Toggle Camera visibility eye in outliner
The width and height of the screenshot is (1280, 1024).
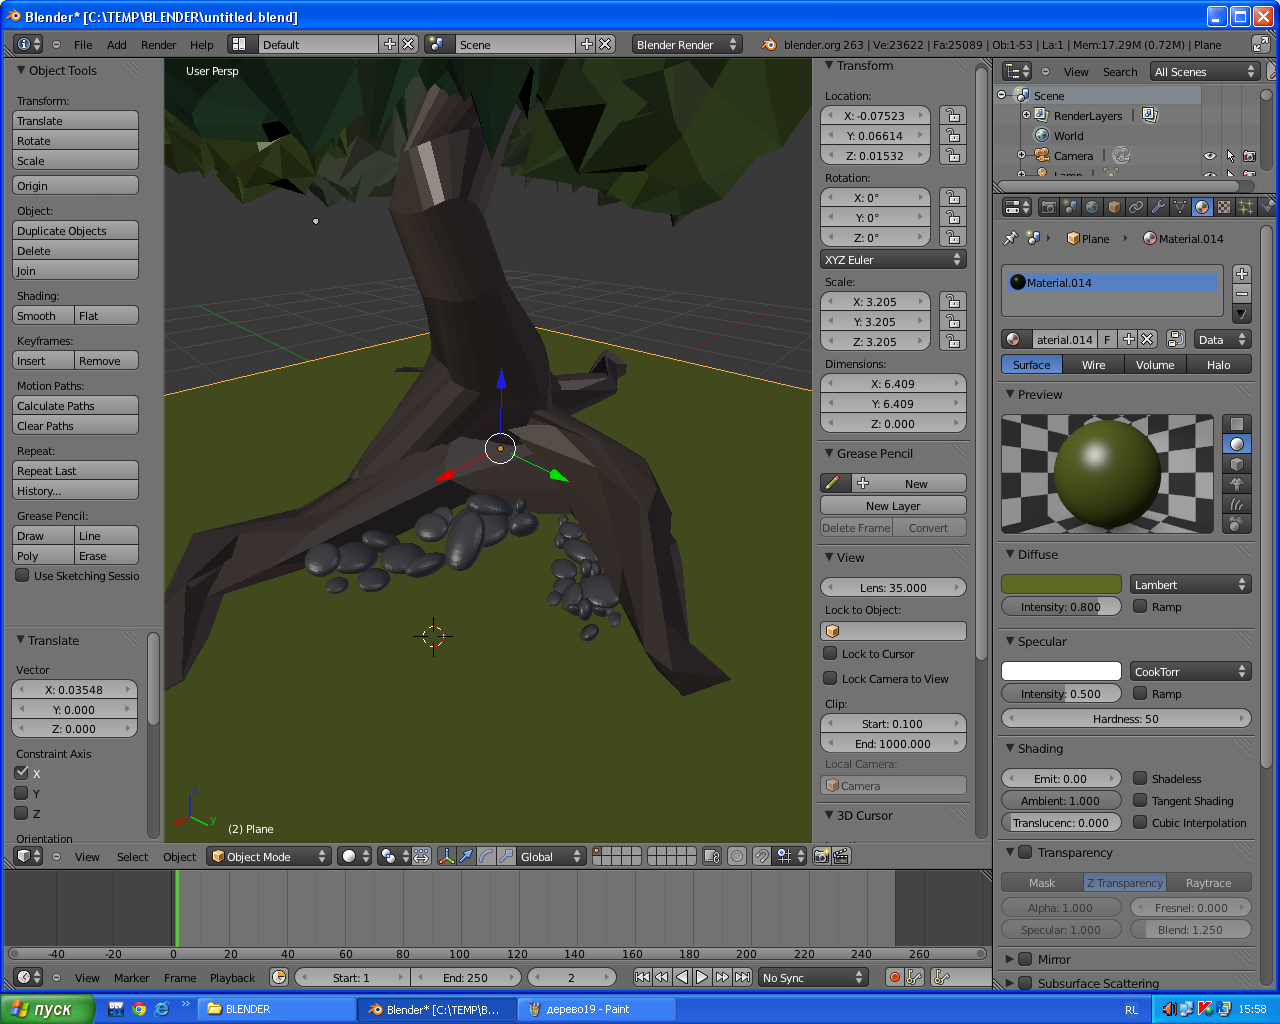click(x=1210, y=156)
